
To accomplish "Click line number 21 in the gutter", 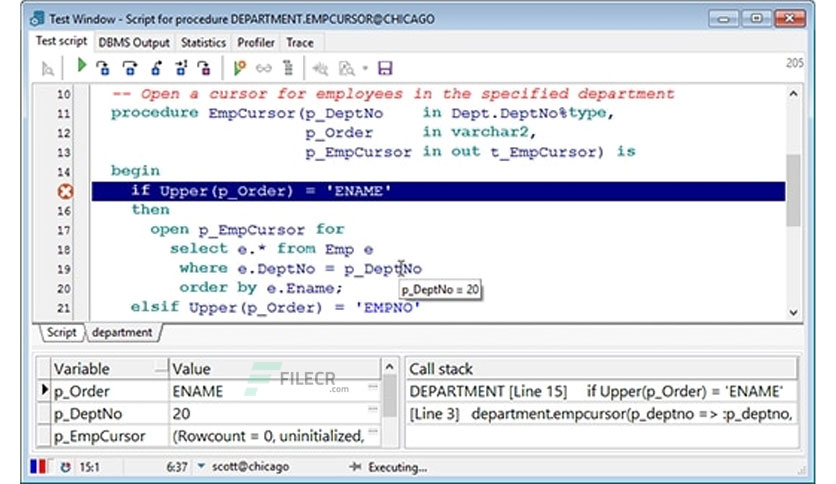I will point(63,308).
